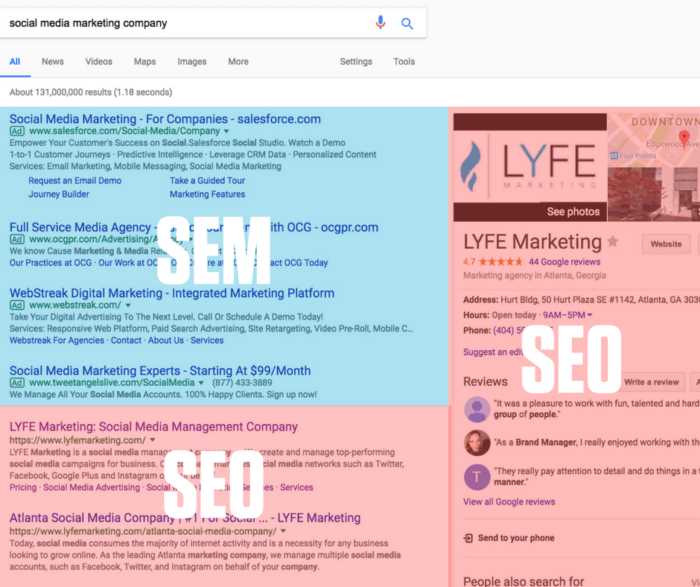Click the red map pin marker
Image resolution: width=700 pixels, height=587 pixels.
tap(684, 137)
